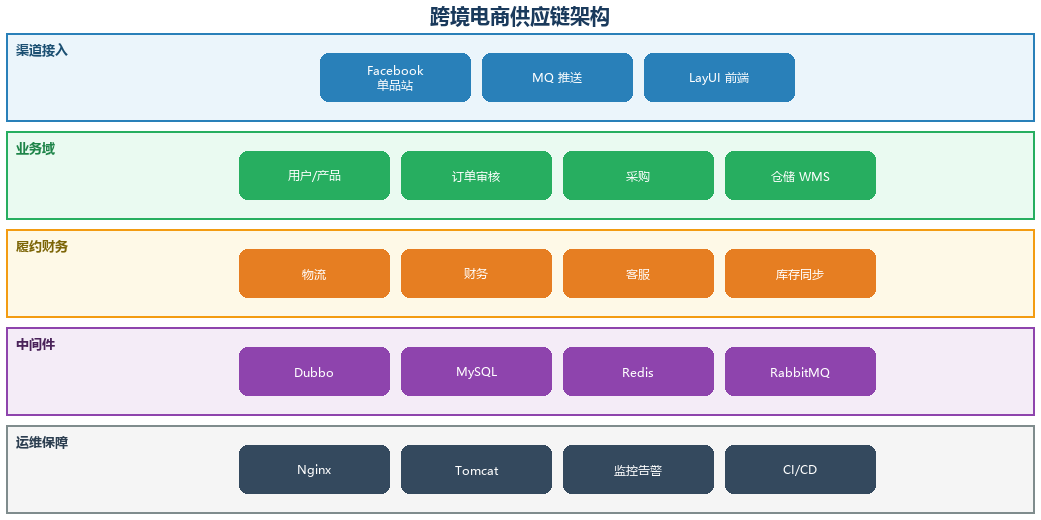
Task: Click the 采购 module
Action: tap(638, 175)
